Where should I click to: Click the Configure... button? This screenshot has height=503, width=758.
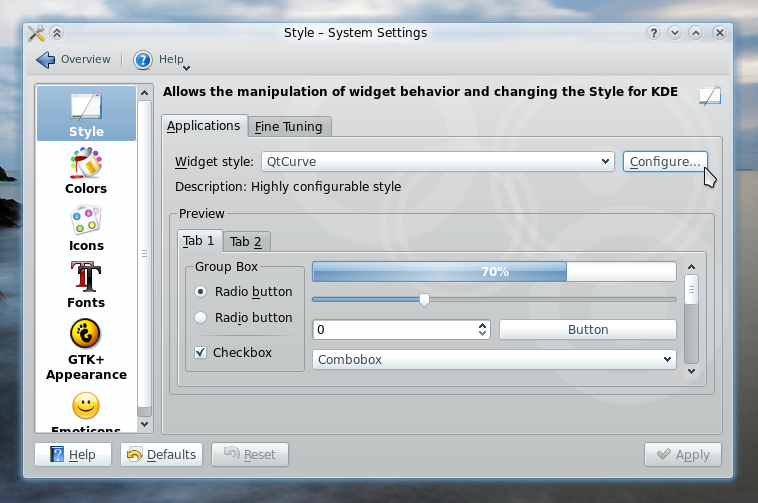(x=665, y=161)
